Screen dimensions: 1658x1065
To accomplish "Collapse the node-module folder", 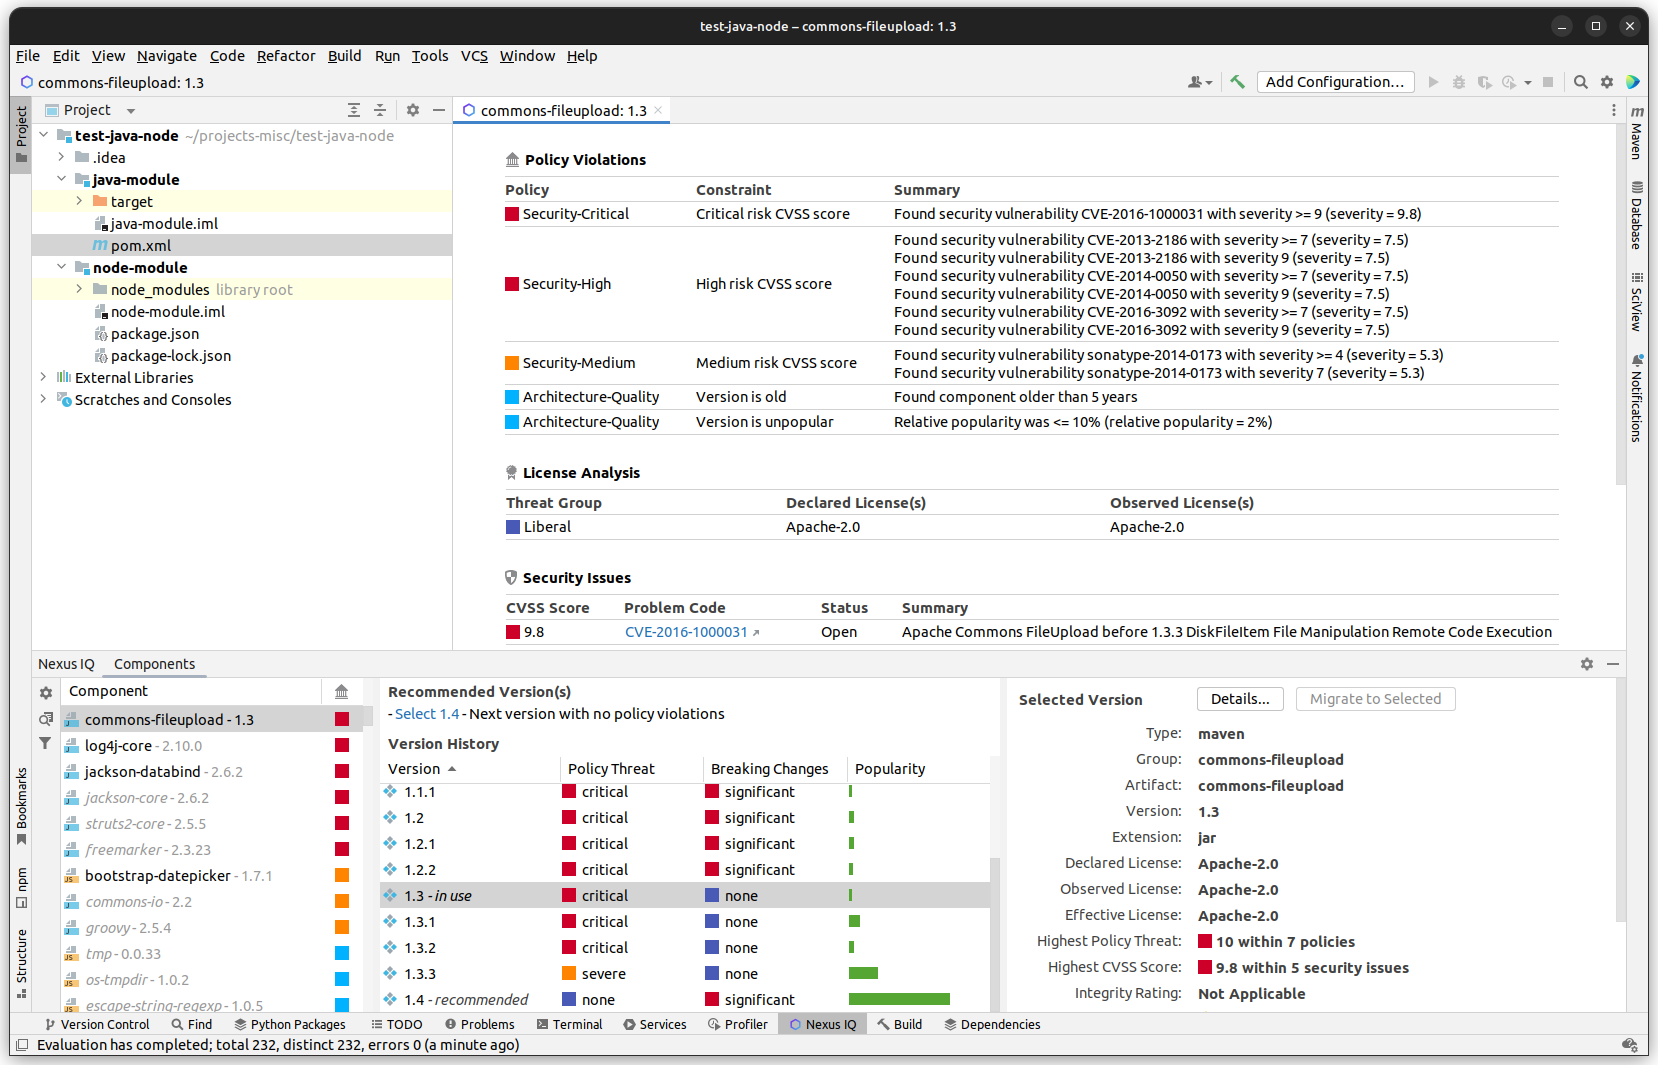I will pos(62,267).
